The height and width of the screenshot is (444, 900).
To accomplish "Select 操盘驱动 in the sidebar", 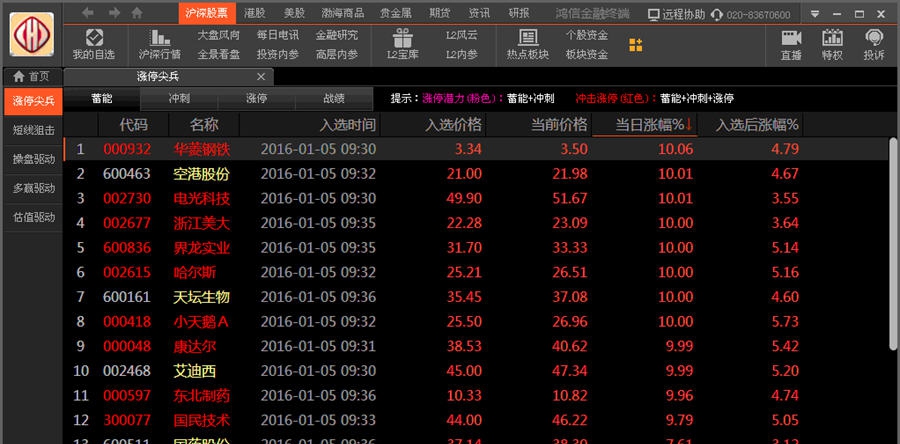I will point(33,159).
